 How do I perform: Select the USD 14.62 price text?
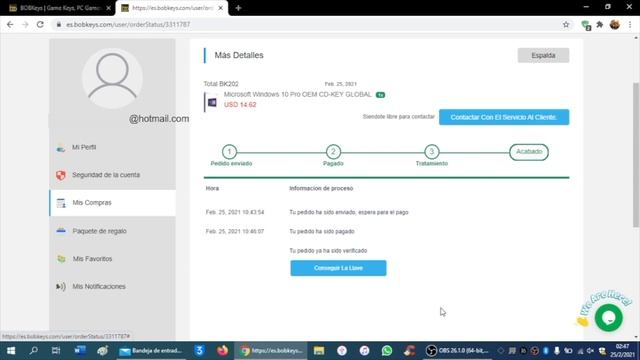click(240, 105)
